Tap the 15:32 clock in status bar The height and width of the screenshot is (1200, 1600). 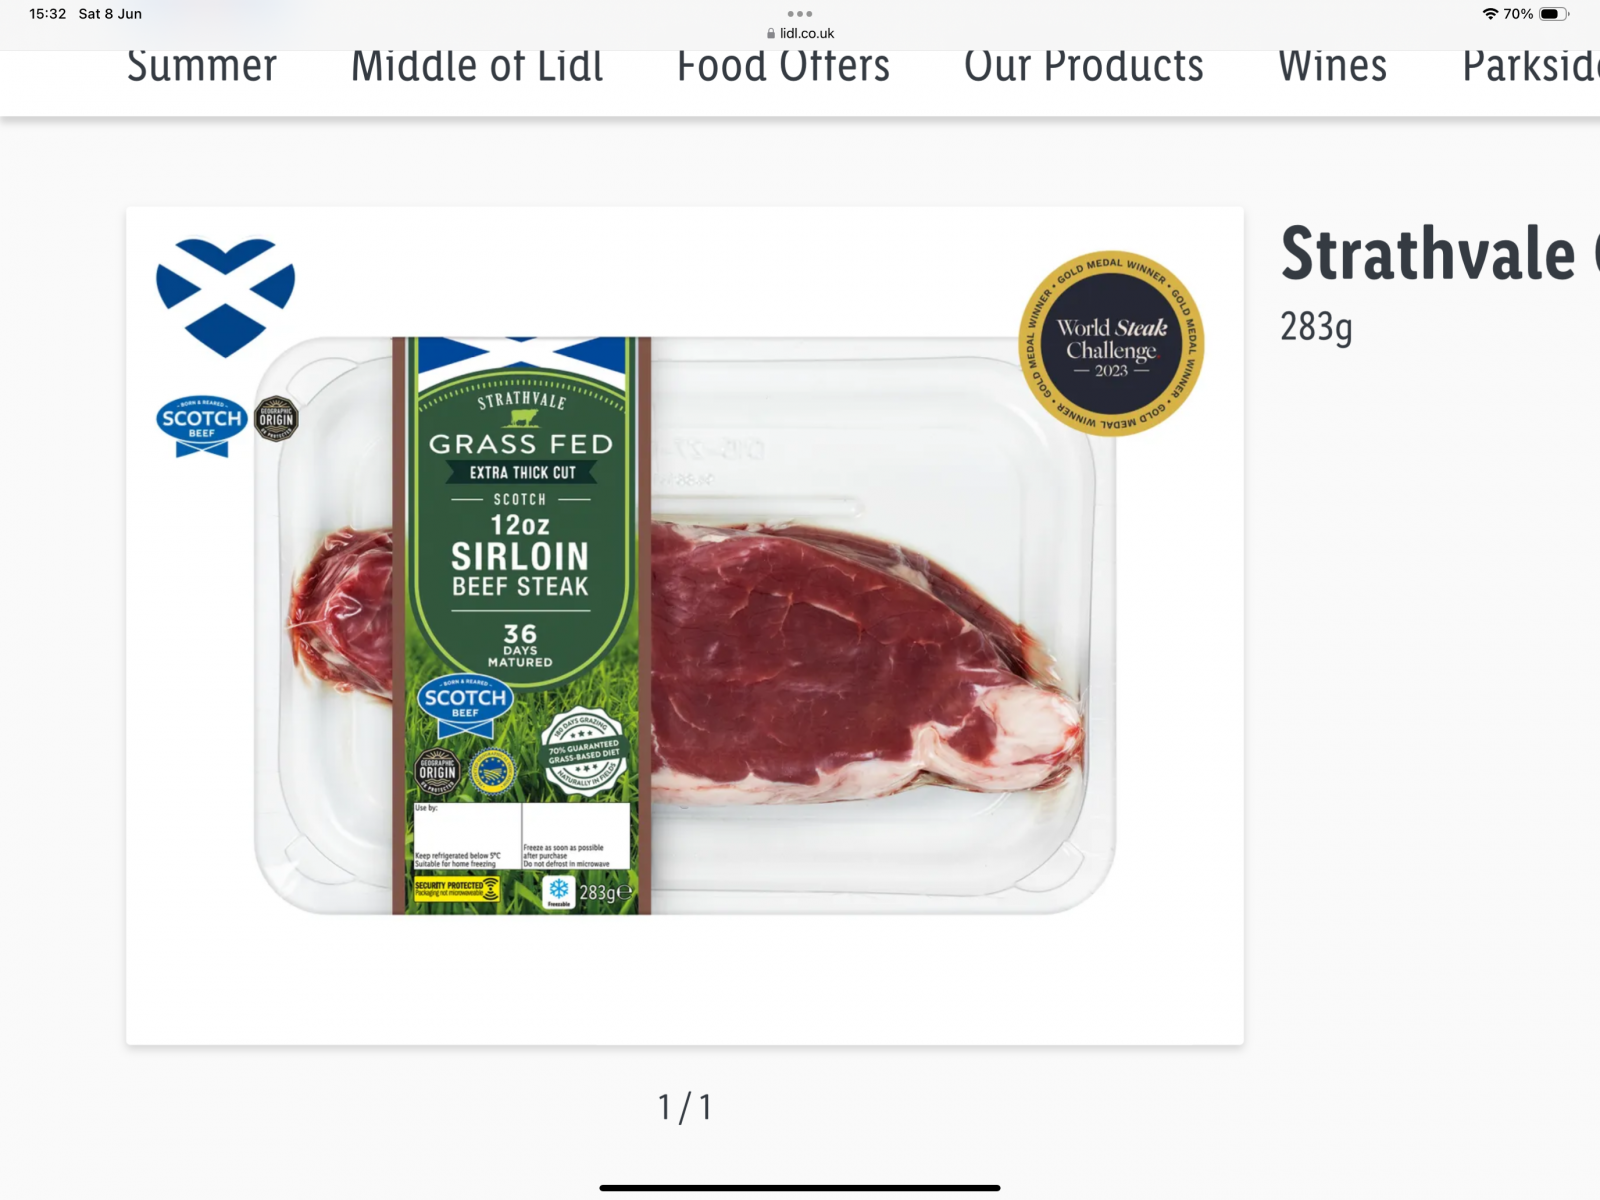(x=48, y=14)
